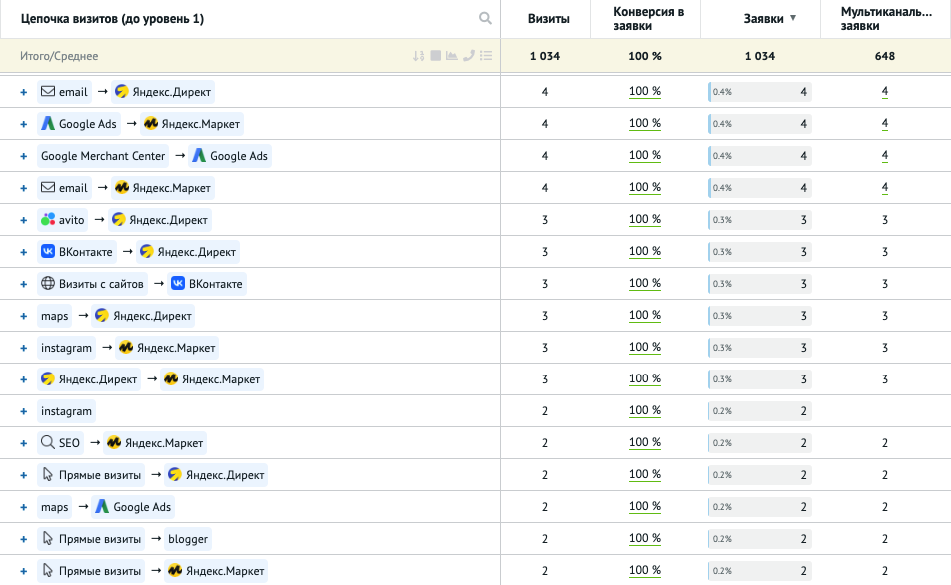The width and height of the screenshot is (951, 585).
Task: Click the area chart icon in totals row
Action: tap(452, 56)
